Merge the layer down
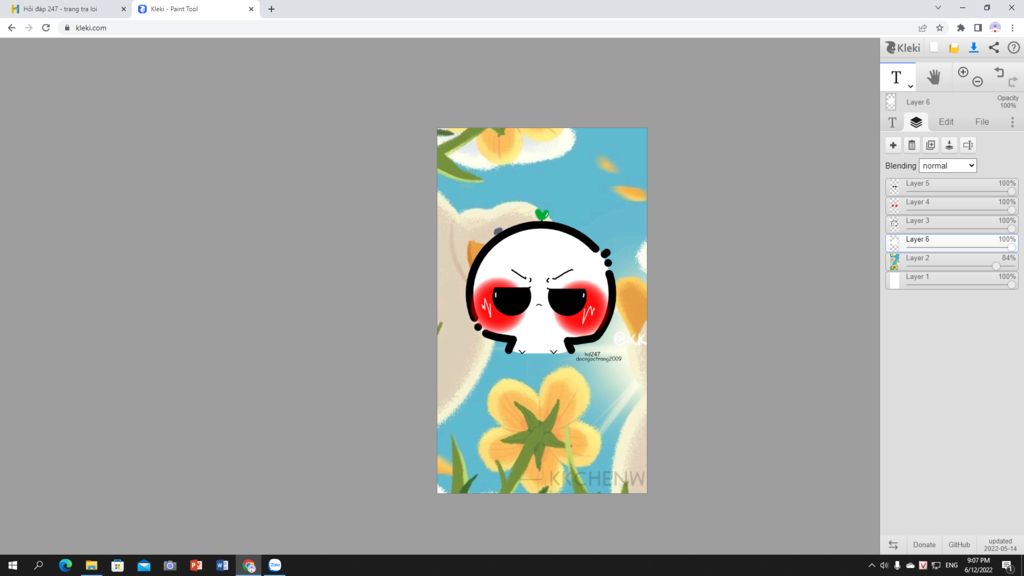 [948, 144]
